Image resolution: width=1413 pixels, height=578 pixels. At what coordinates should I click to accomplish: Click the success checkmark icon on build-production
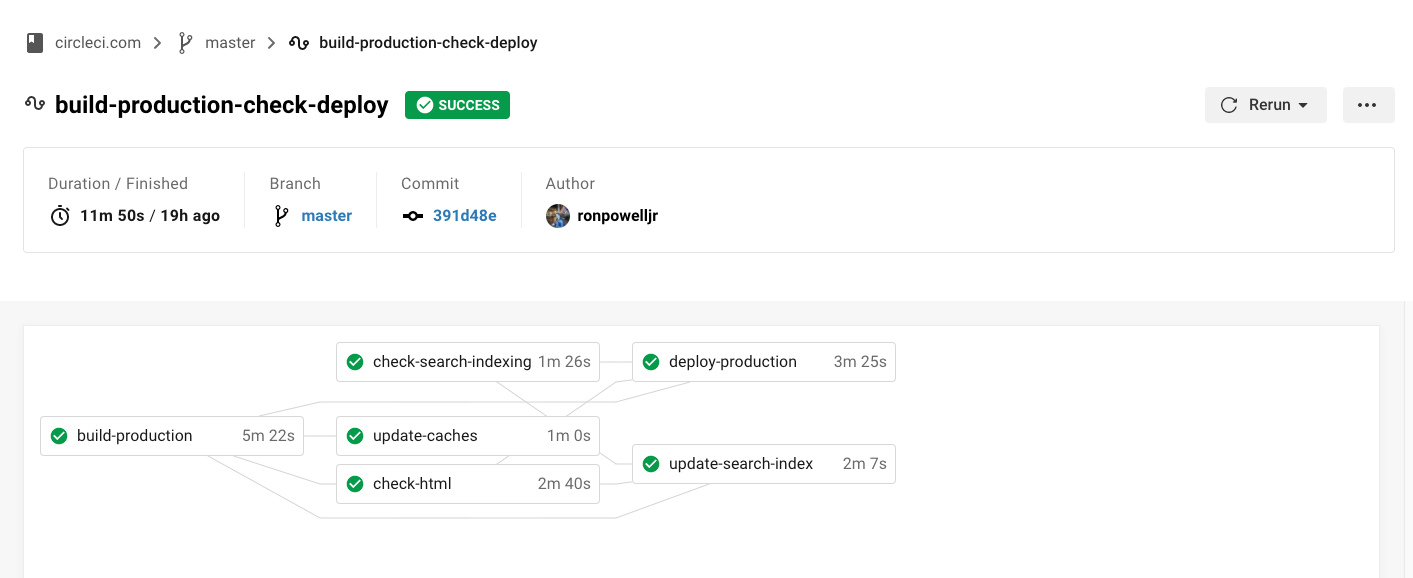tap(58, 435)
